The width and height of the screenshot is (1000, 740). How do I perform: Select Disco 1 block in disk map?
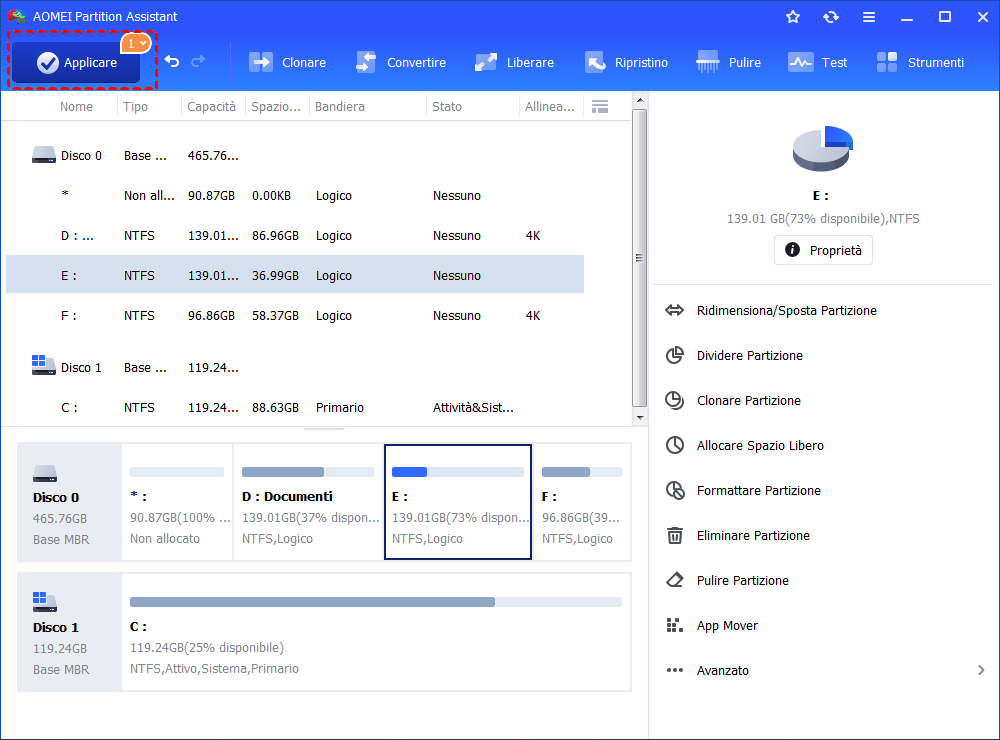[x=69, y=632]
